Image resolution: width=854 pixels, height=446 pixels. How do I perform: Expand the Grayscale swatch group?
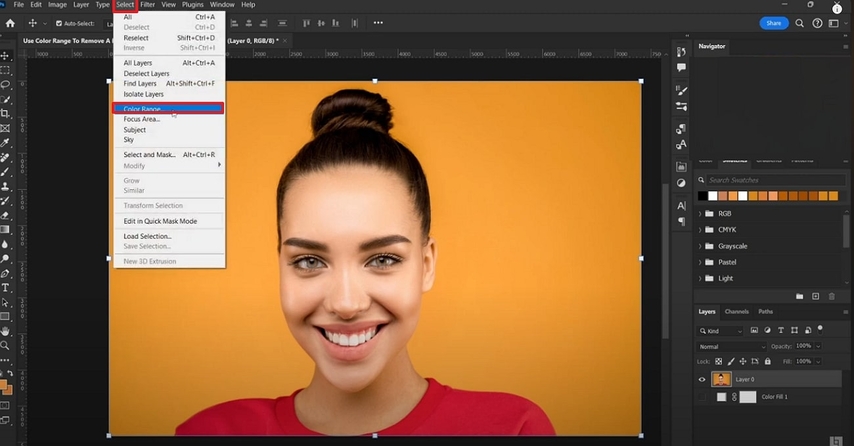[699, 246]
